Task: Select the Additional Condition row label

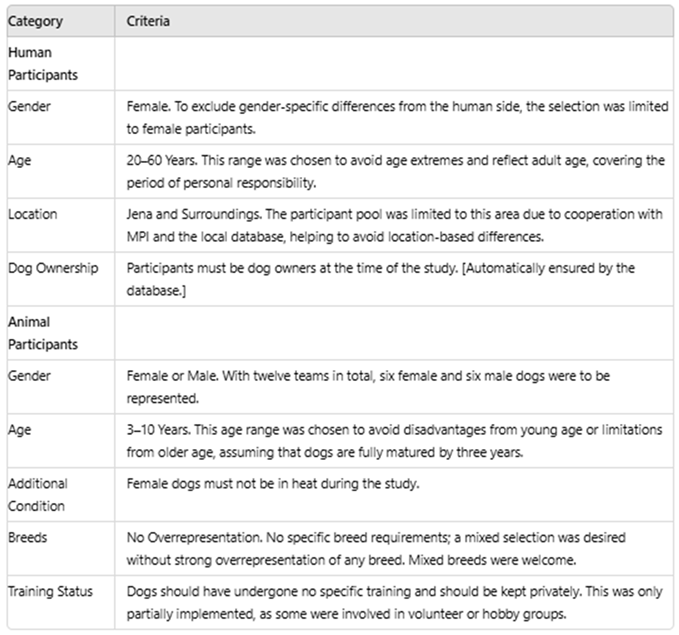Action: [38, 493]
